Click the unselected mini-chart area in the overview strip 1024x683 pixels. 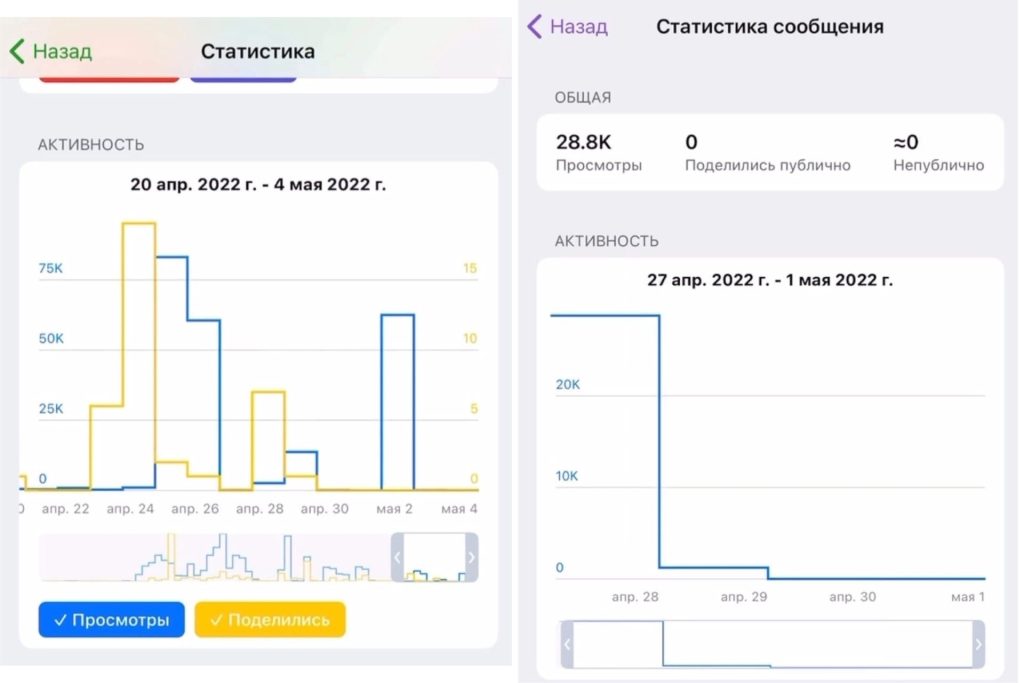click(215, 558)
